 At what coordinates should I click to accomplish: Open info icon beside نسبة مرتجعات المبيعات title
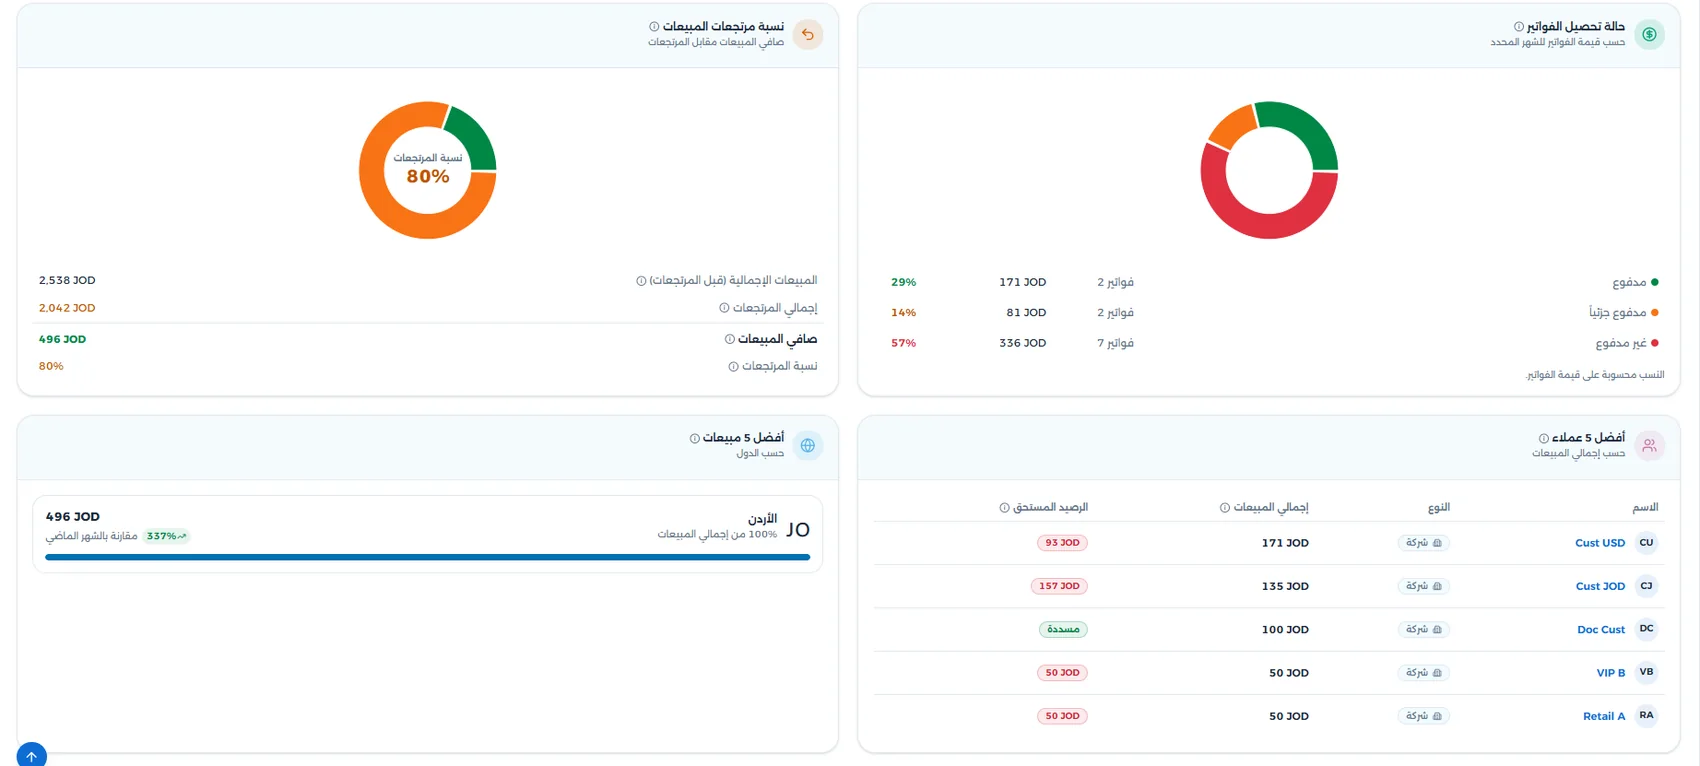pyautogui.click(x=654, y=27)
